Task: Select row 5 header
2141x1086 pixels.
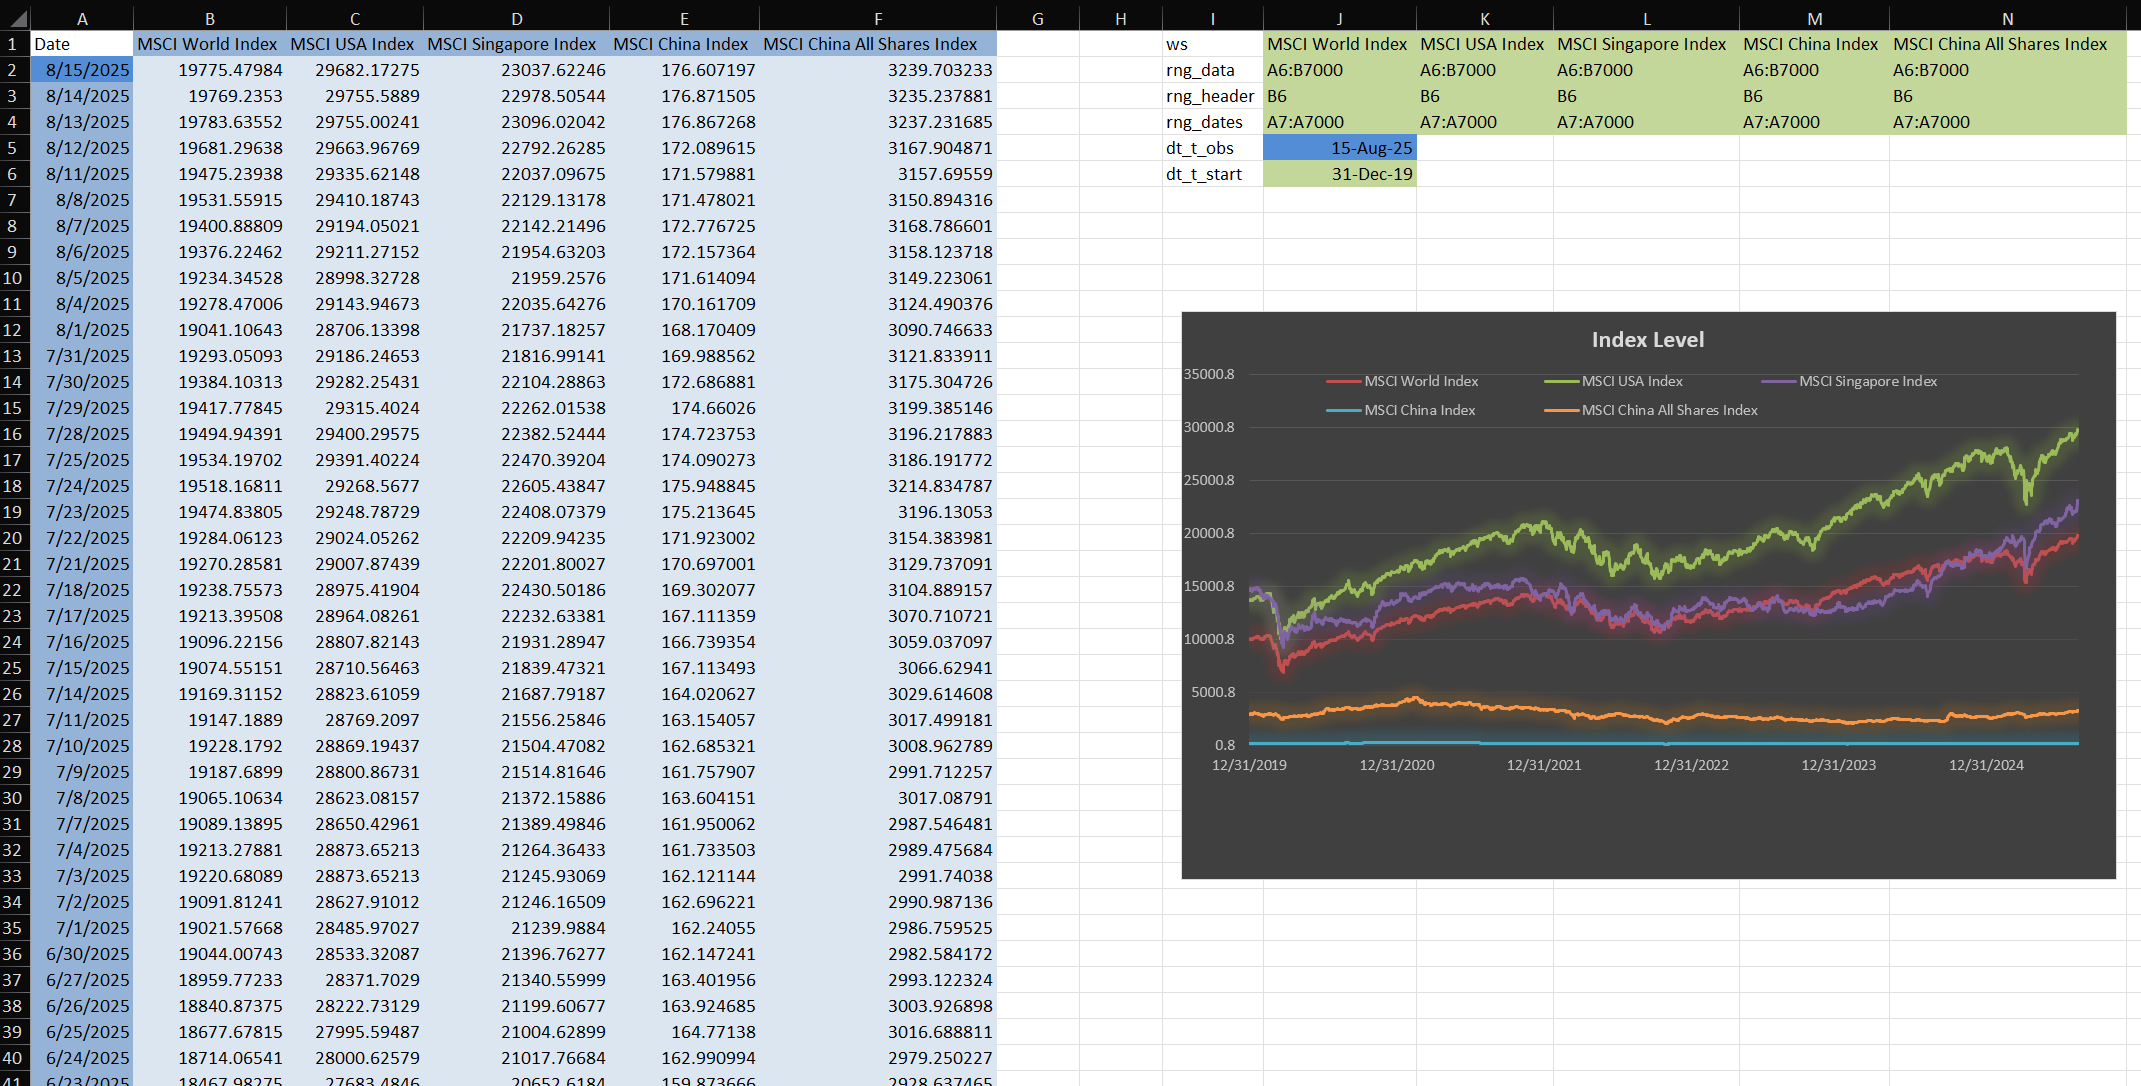Action: pos(13,148)
